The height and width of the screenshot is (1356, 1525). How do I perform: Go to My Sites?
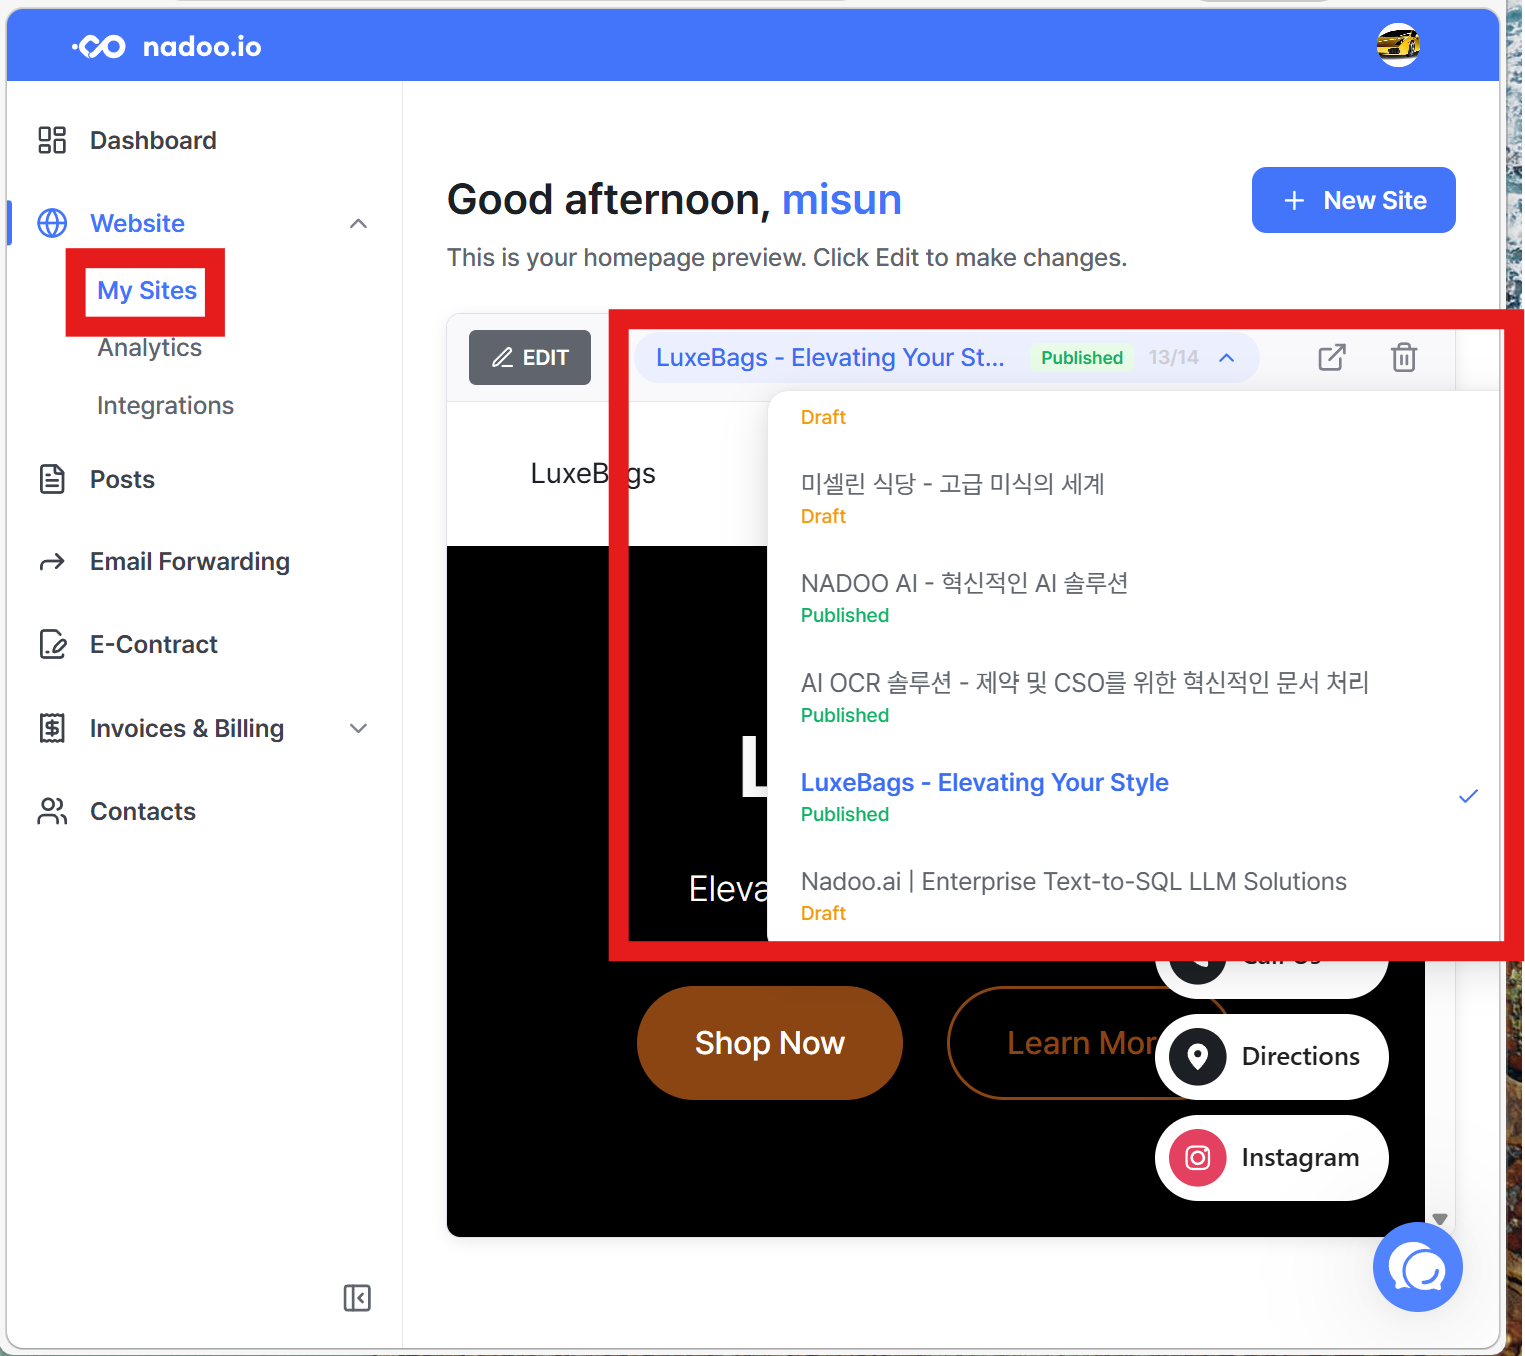tap(147, 290)
